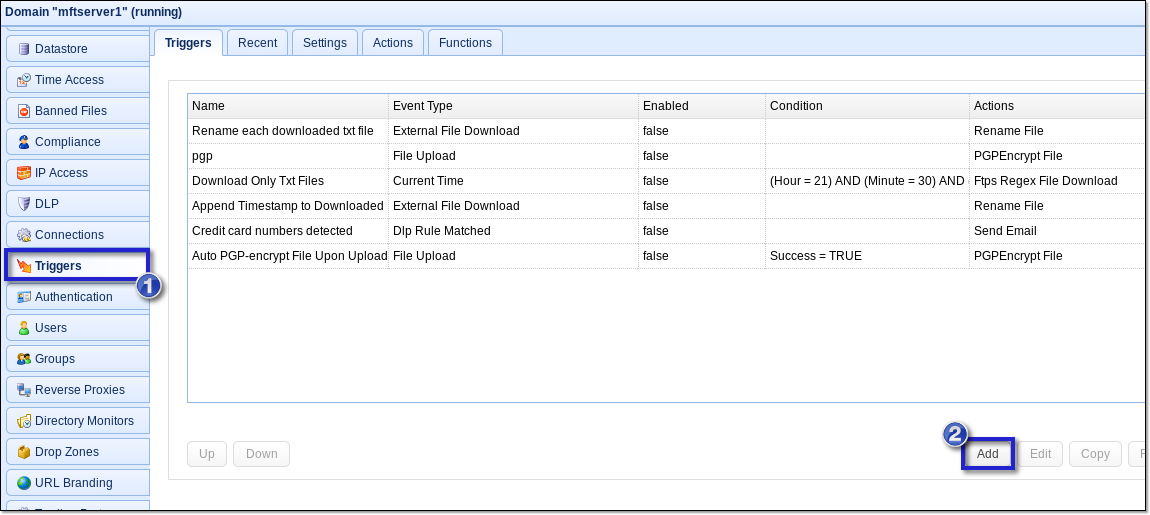Click the Datastore icon in sidebar
Image resolution: width=1150 pixels, height=515 pixels.
[x=24, y=49]
